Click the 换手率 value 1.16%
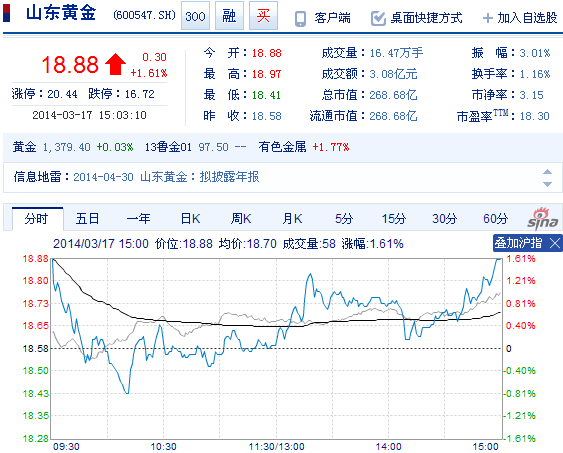Viewport: 563px width, 453px height. point(535,74)
